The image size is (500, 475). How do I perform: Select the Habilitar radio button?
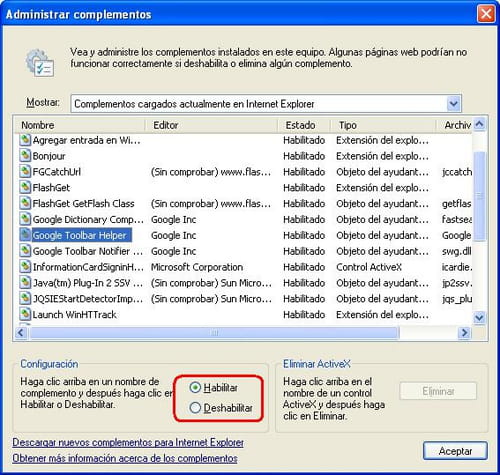click(x=195, y=387)
